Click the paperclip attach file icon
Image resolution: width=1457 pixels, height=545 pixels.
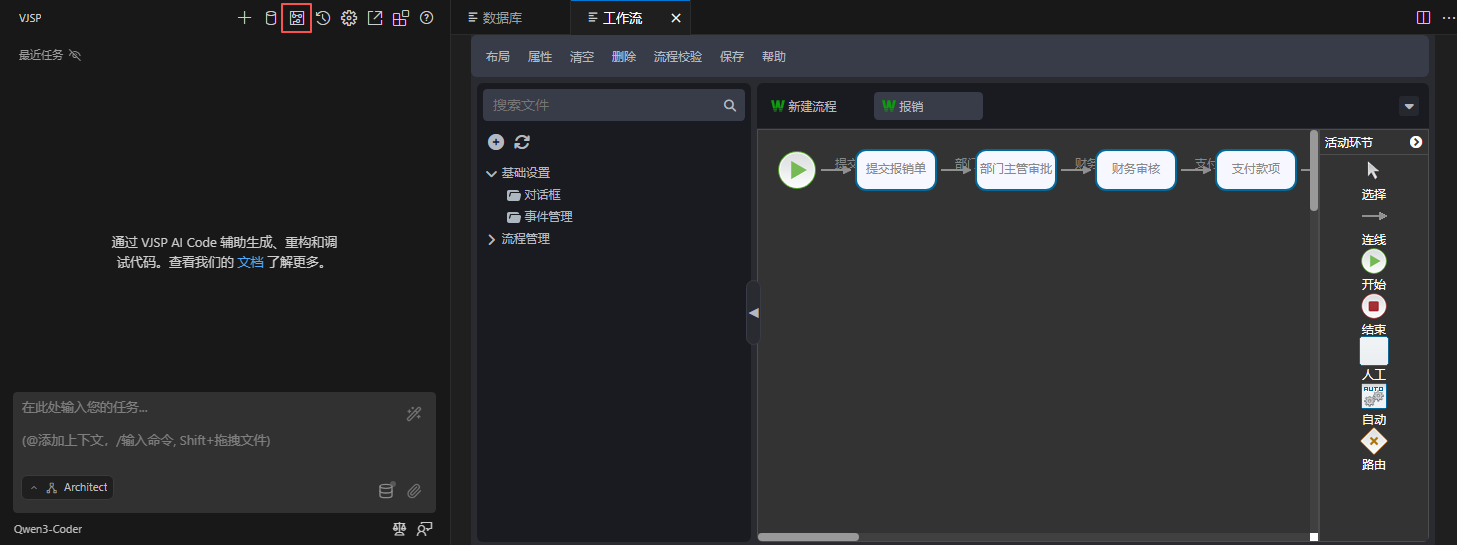tap(414, 491)
